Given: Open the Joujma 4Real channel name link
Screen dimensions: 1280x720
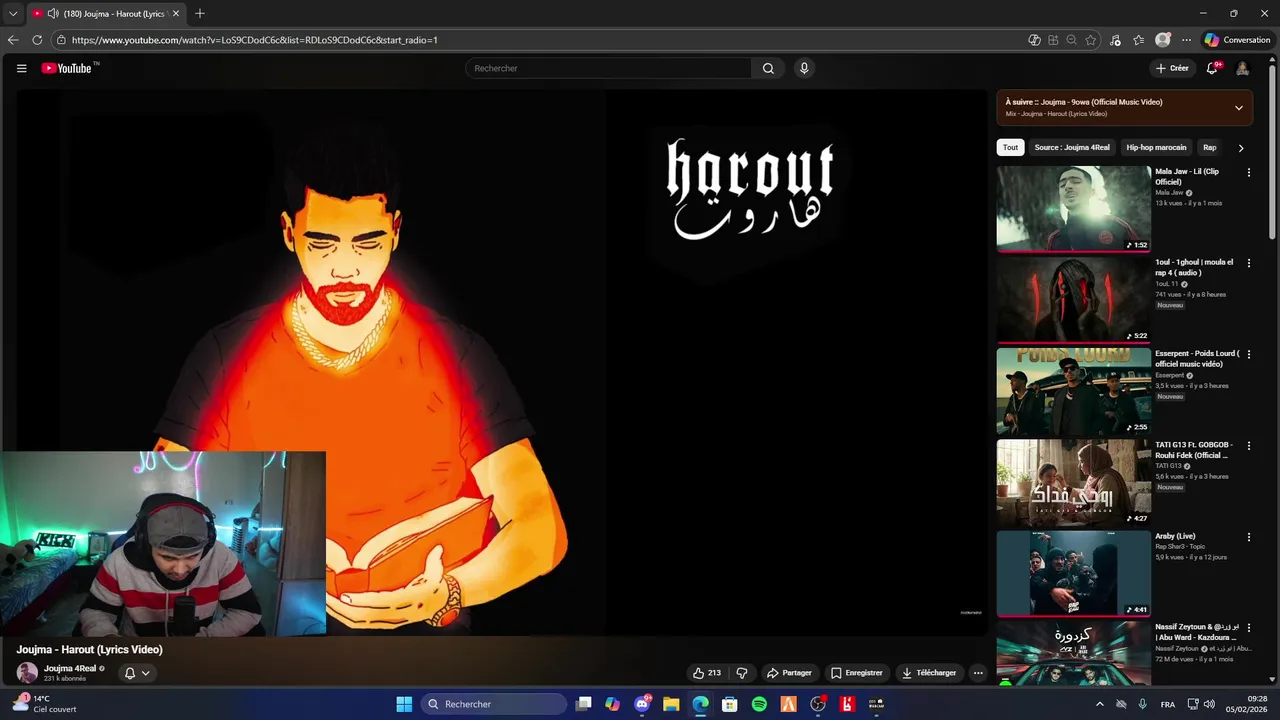Looking at the screenshot, I should point(70,668).
